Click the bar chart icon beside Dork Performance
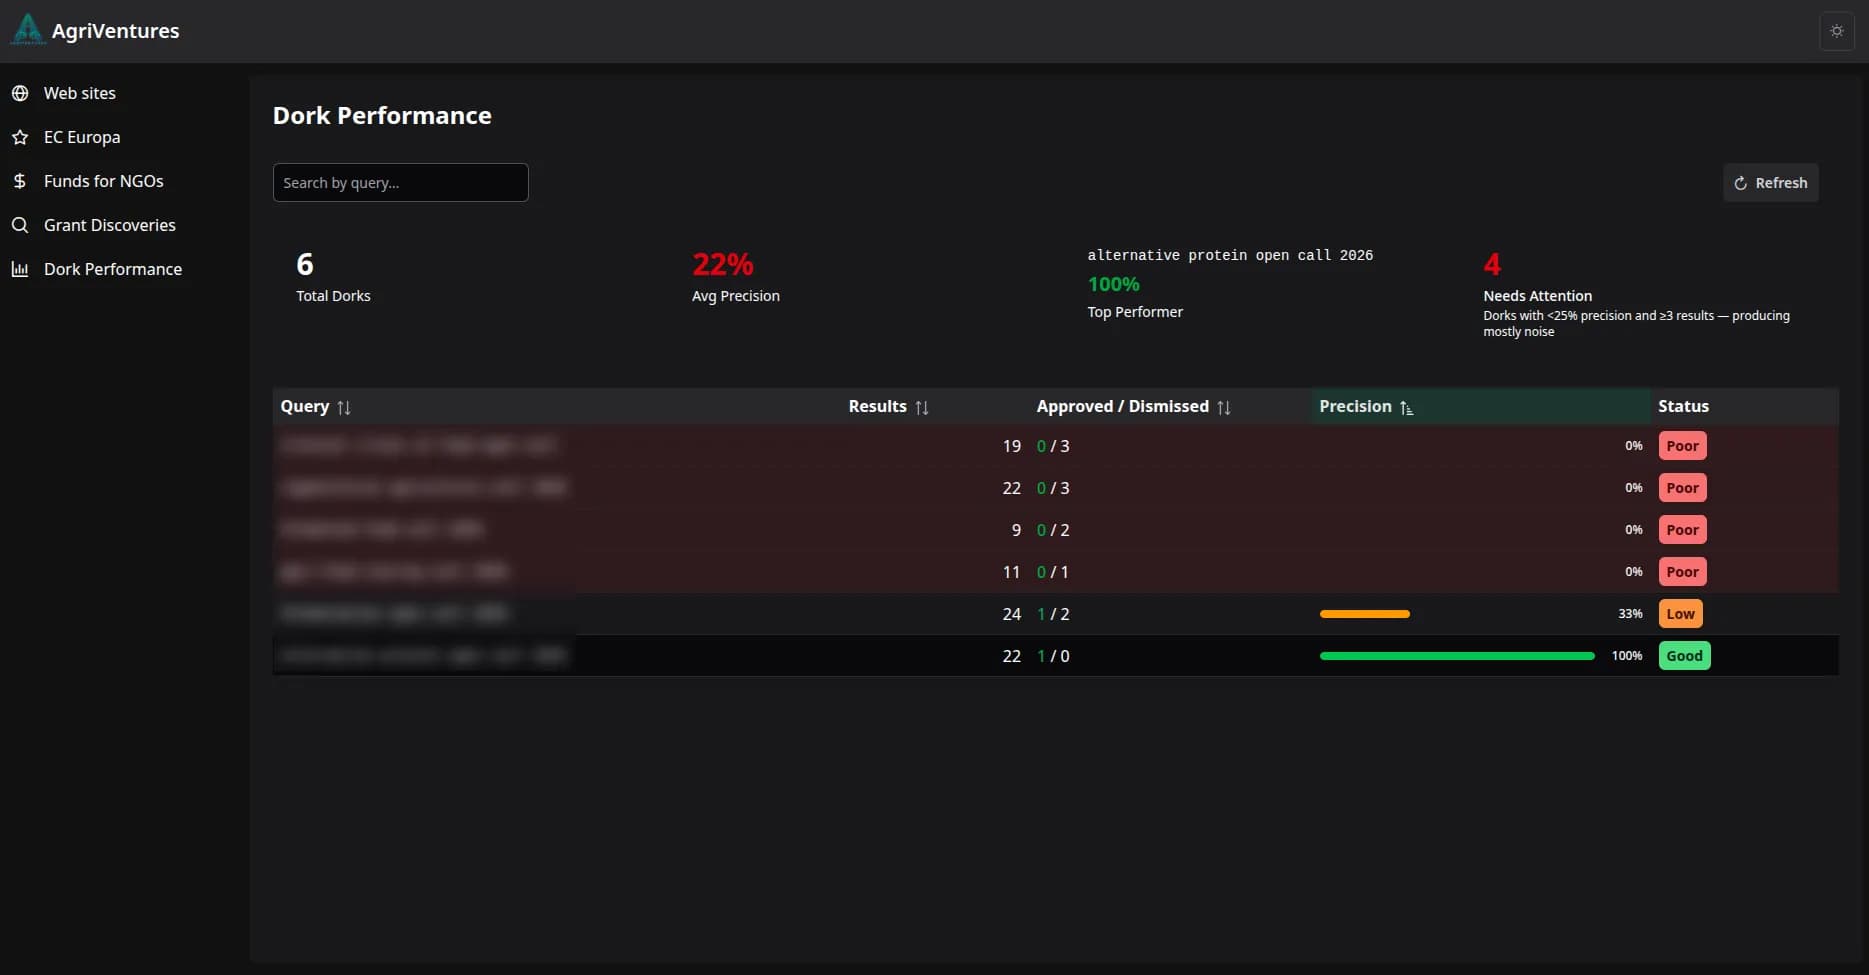 [x=20, y=269]
